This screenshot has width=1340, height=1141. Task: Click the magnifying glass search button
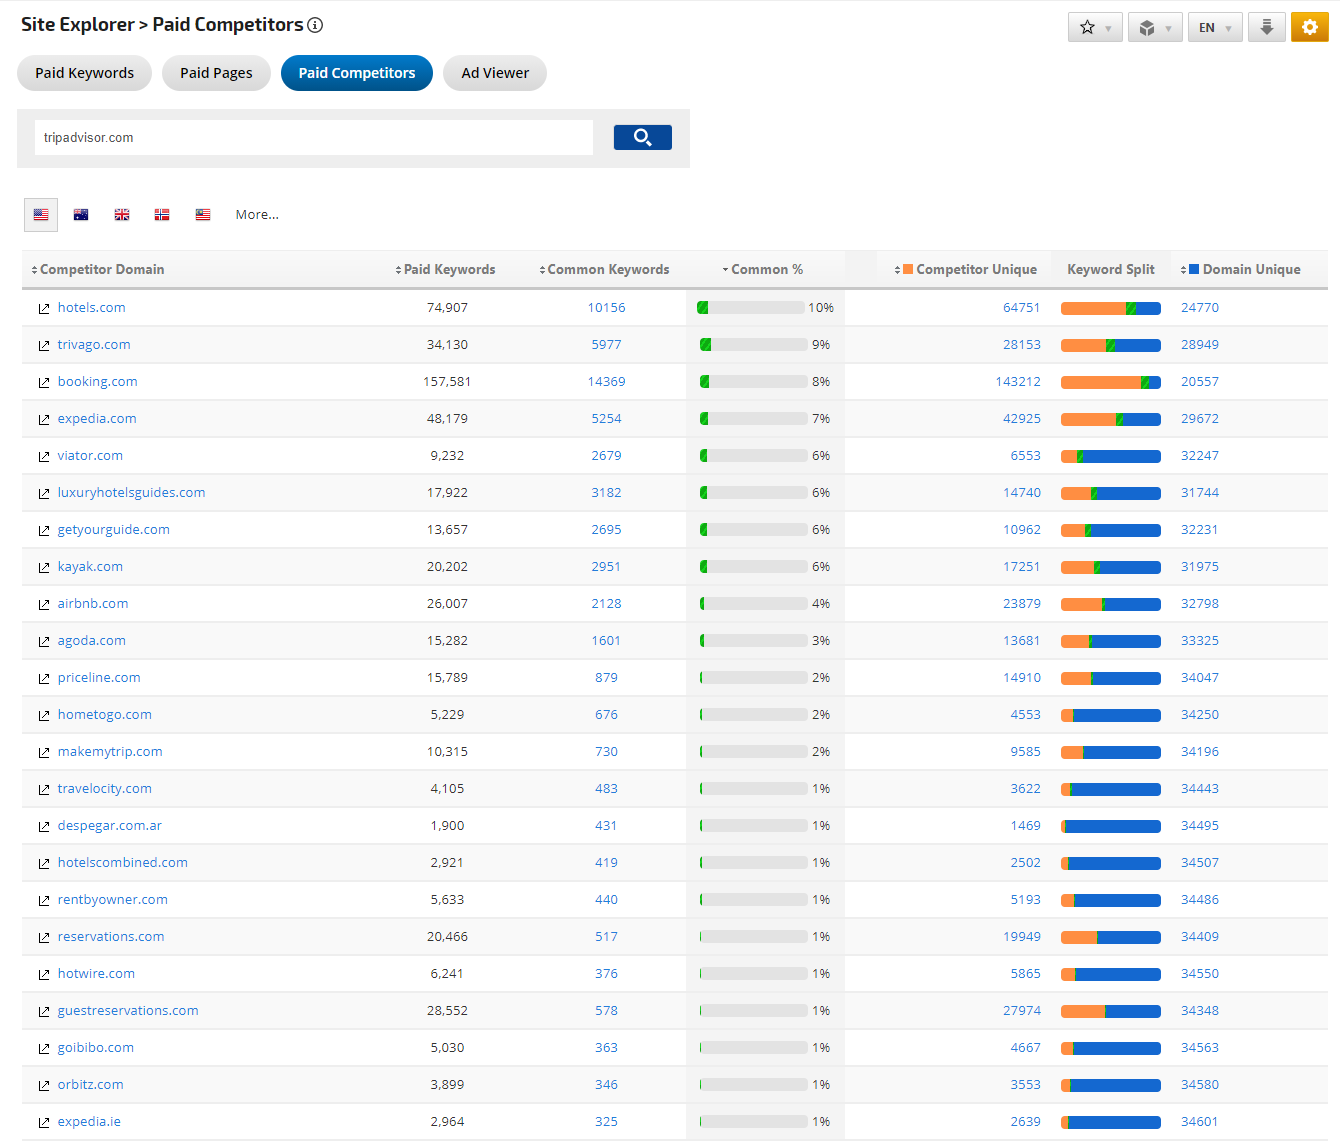[642, 137]
